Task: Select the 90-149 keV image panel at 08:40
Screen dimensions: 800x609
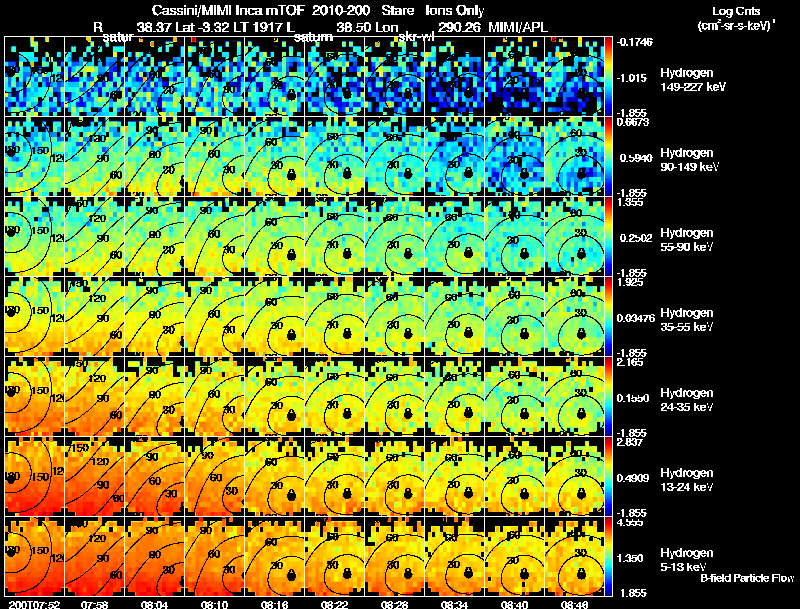Action: pos(514,157)
